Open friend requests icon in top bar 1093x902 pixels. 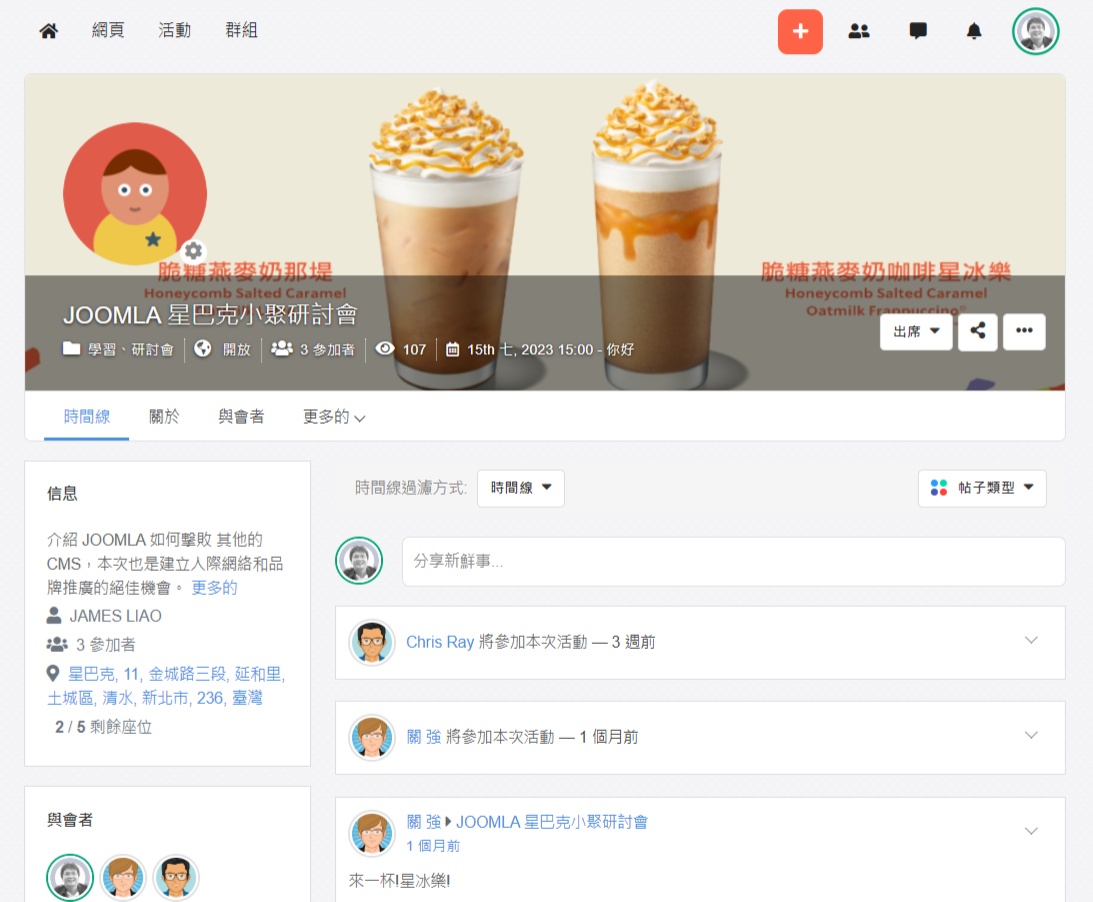click(859, 31)
